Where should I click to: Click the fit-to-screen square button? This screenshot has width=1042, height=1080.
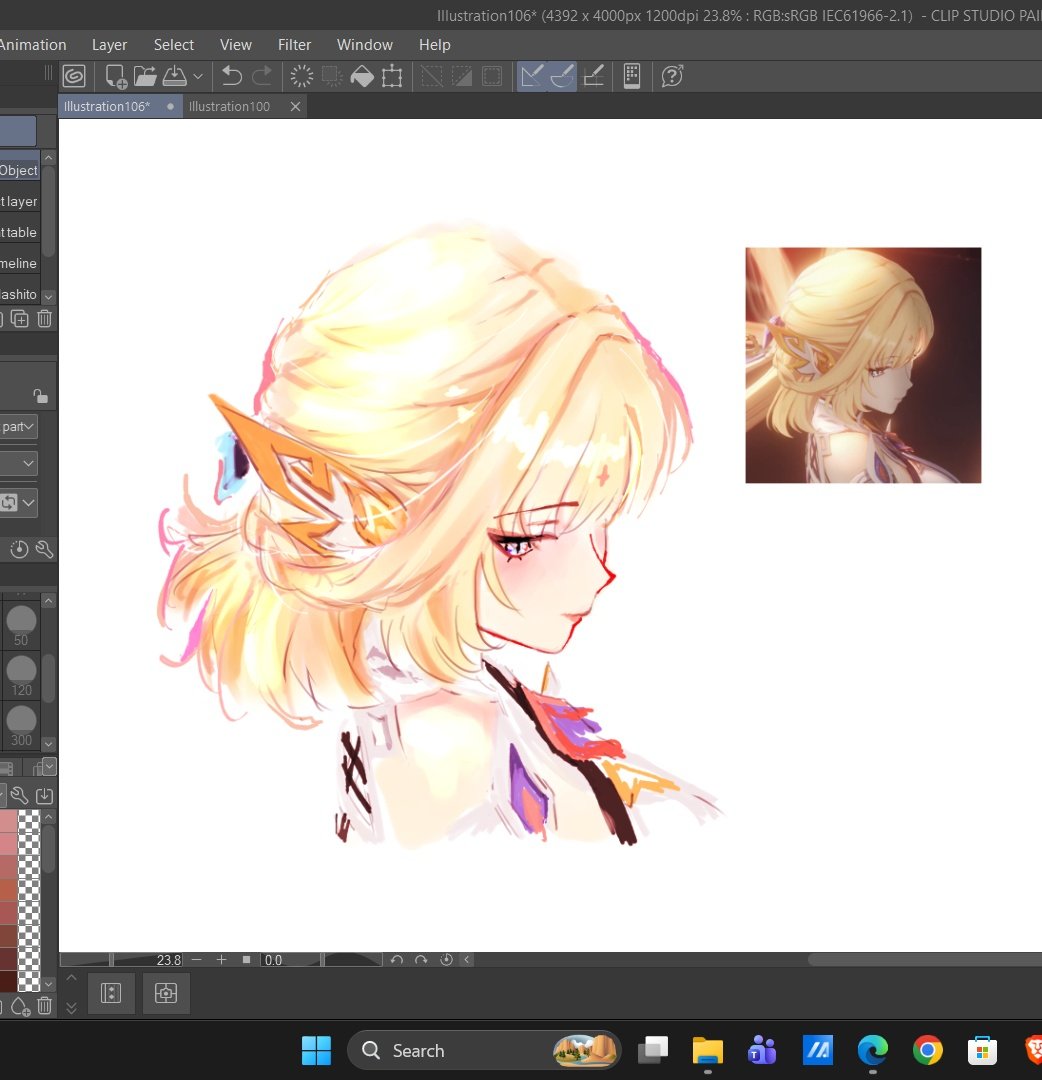click(x=246, y=959)
